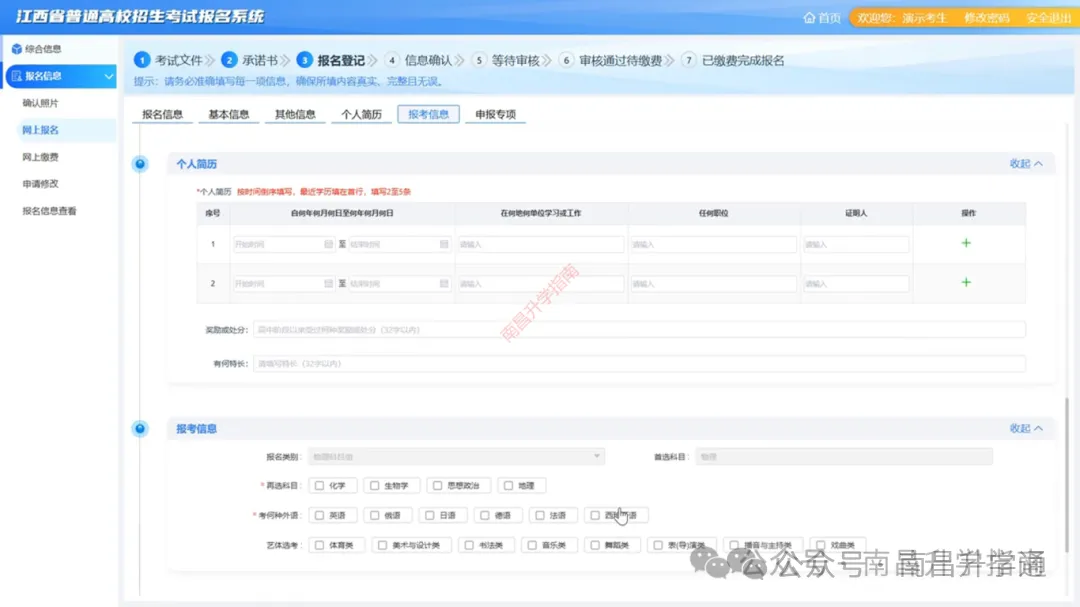Open calendar icon of row 1 结束时间
The image size is (1080, 607).
(x=444, y=244)
